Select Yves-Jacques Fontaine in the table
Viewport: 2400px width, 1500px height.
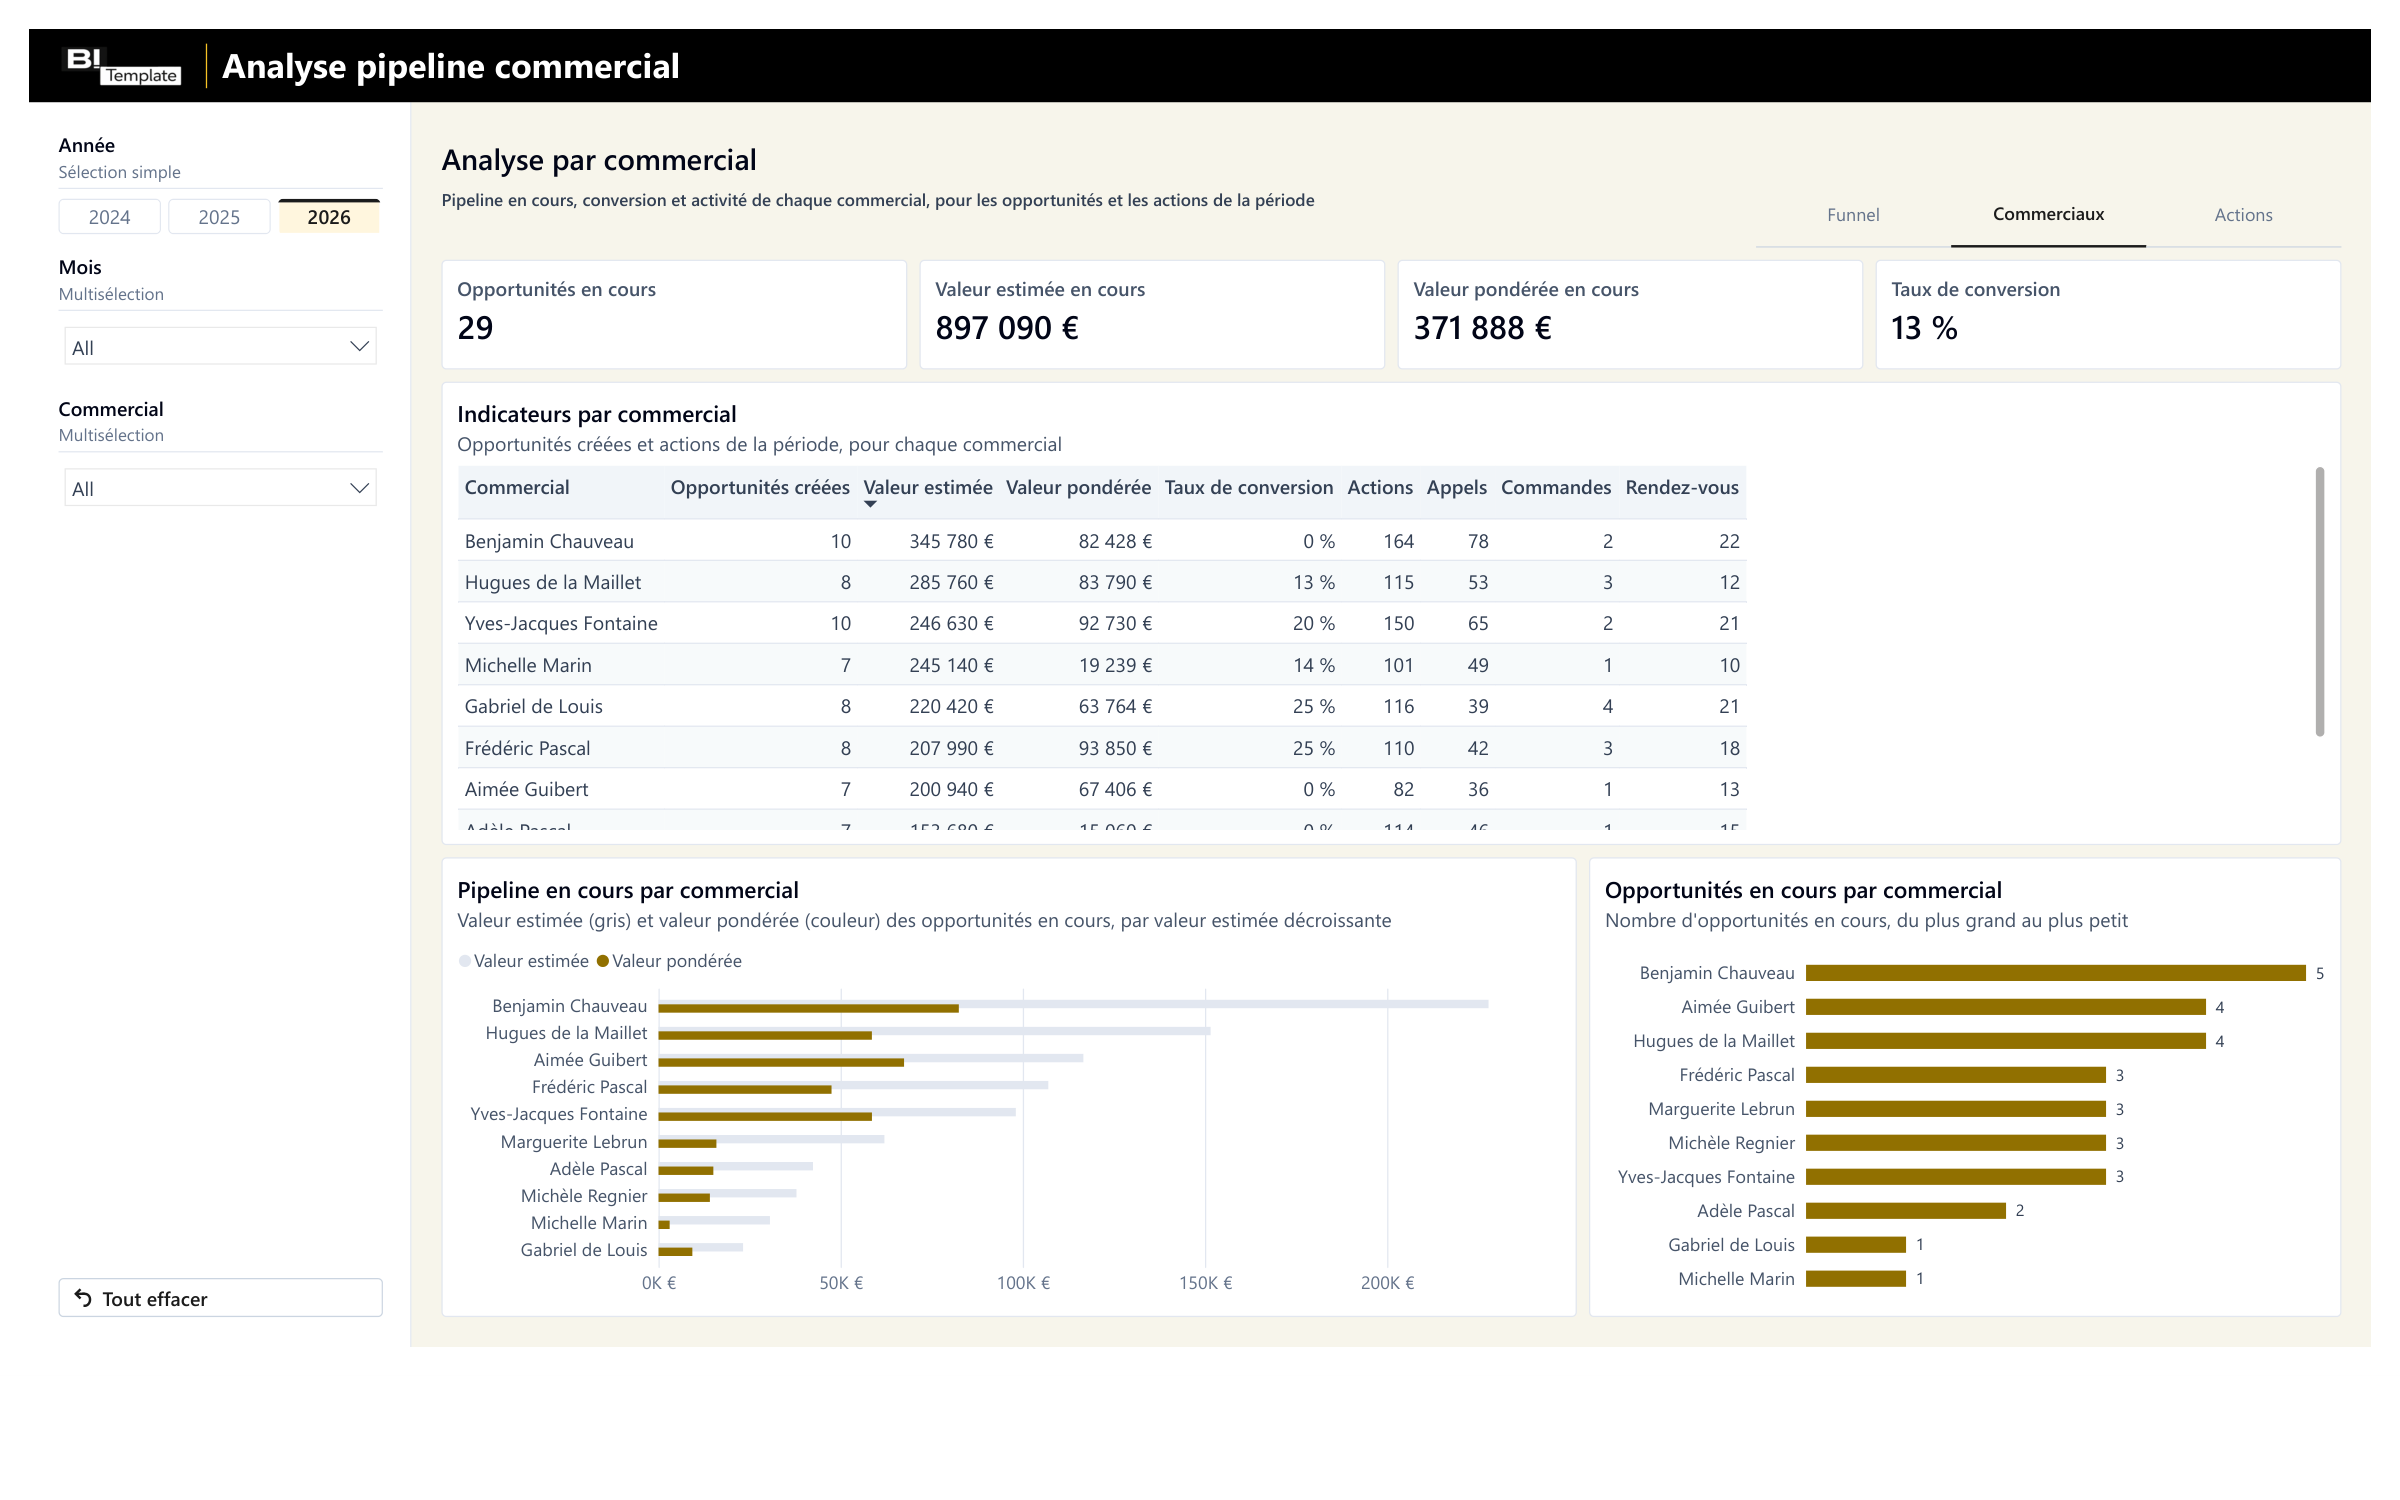pos(561,623)
